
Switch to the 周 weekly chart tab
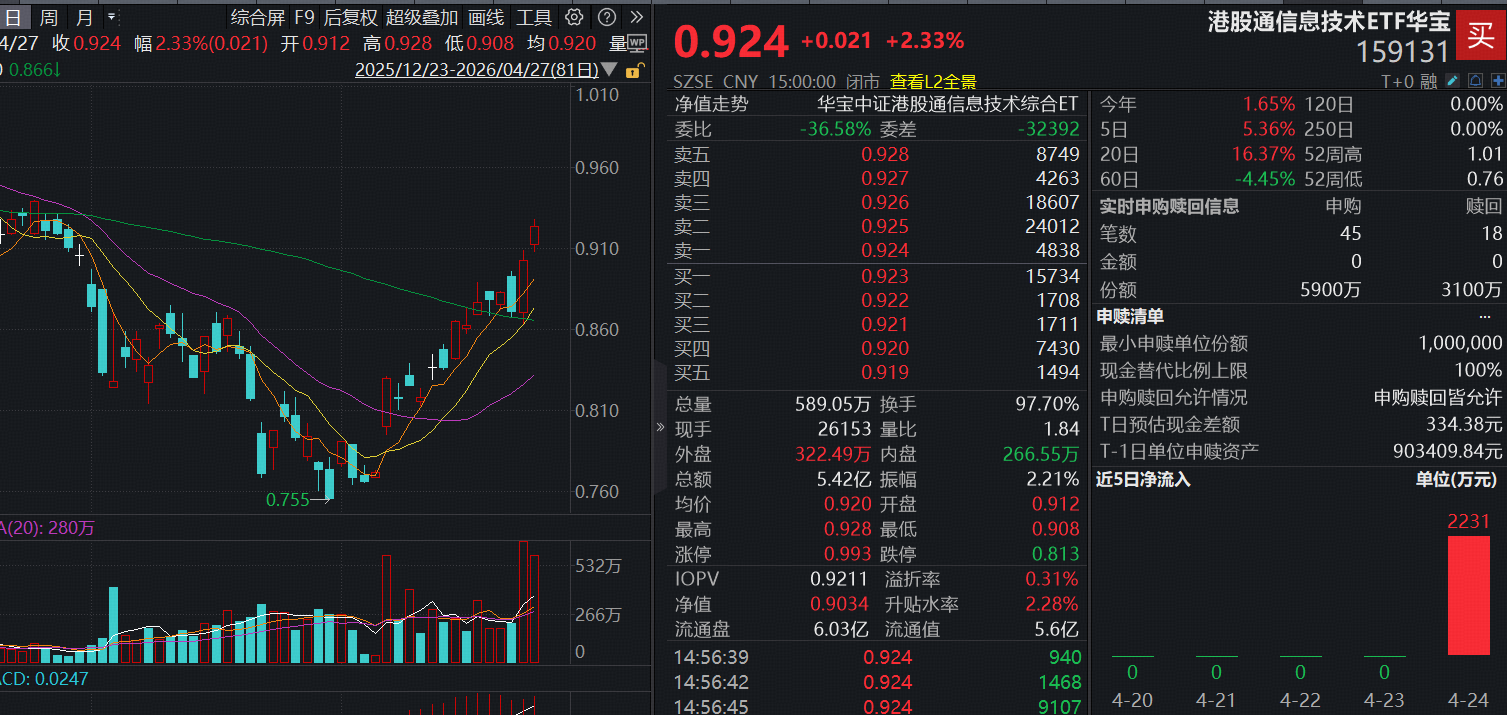coord(49,17)
